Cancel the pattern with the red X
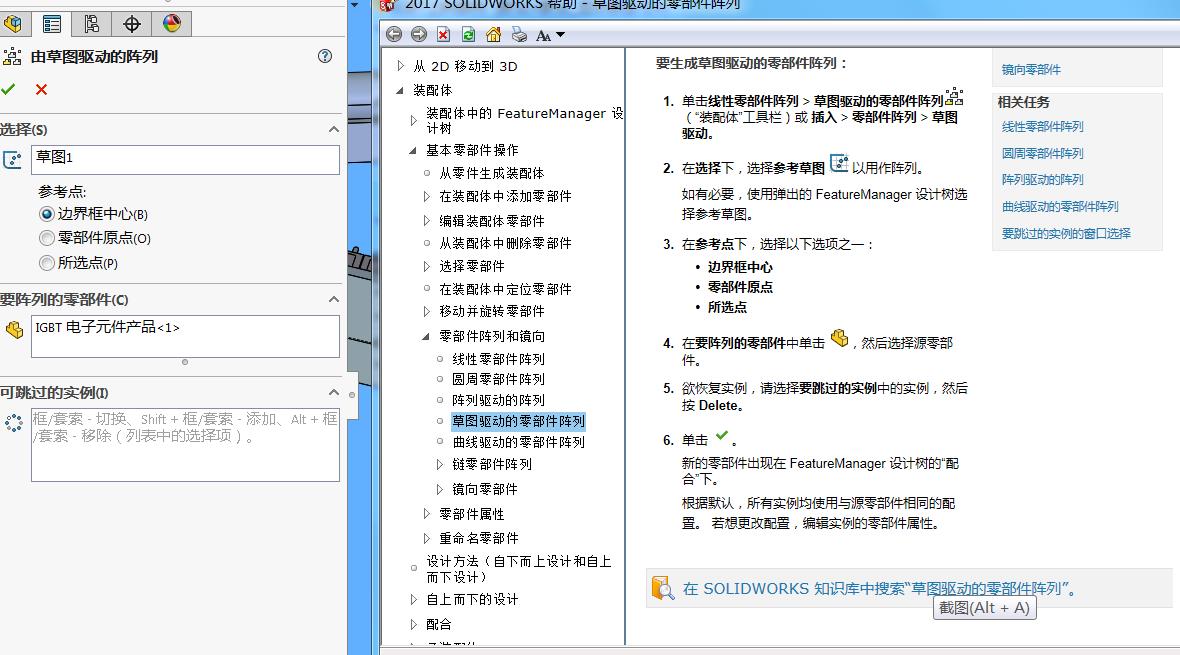This screenshot has width=1180, height=655. (x=41, y=90)
